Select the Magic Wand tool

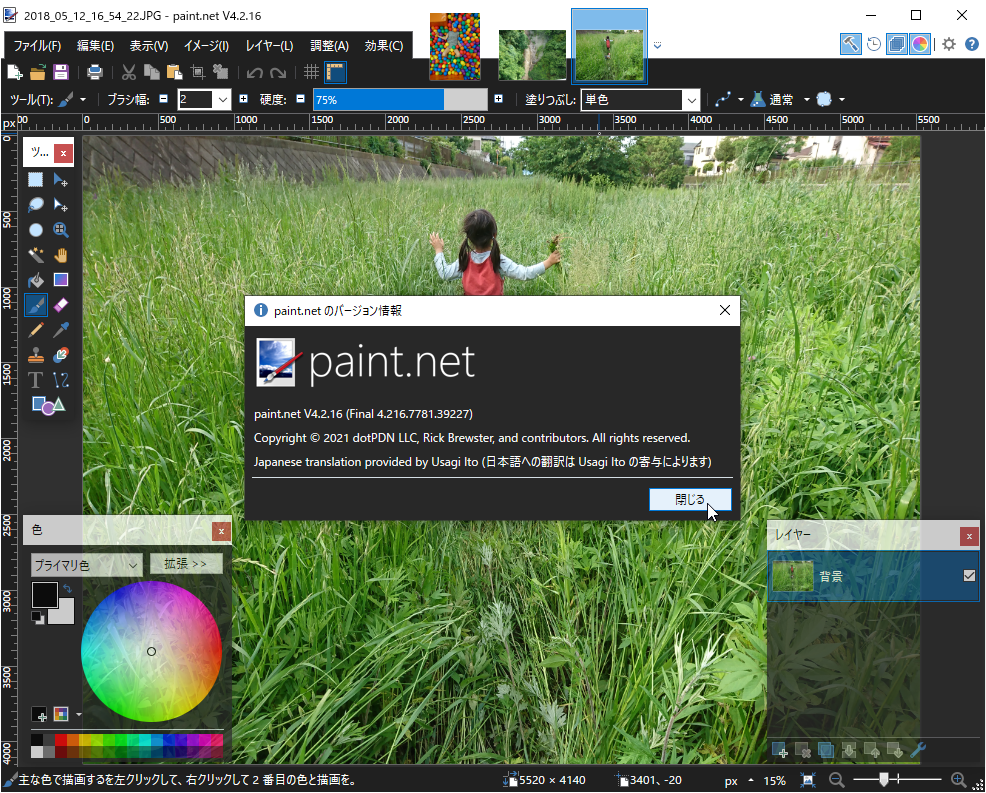[35, 255]
